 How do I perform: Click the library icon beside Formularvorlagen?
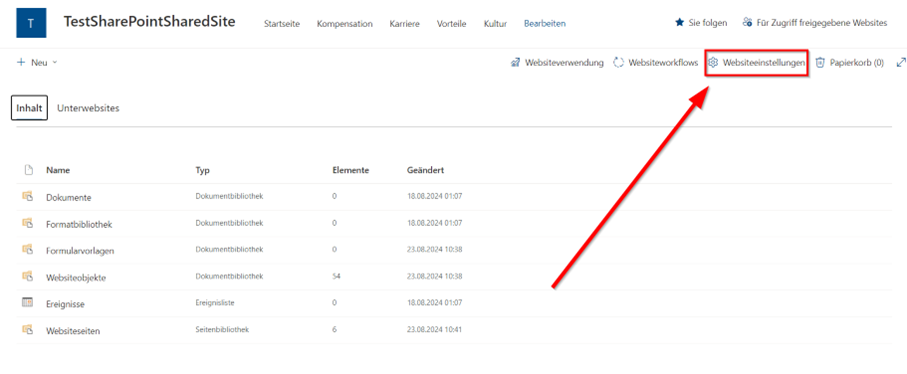[27, 250]
